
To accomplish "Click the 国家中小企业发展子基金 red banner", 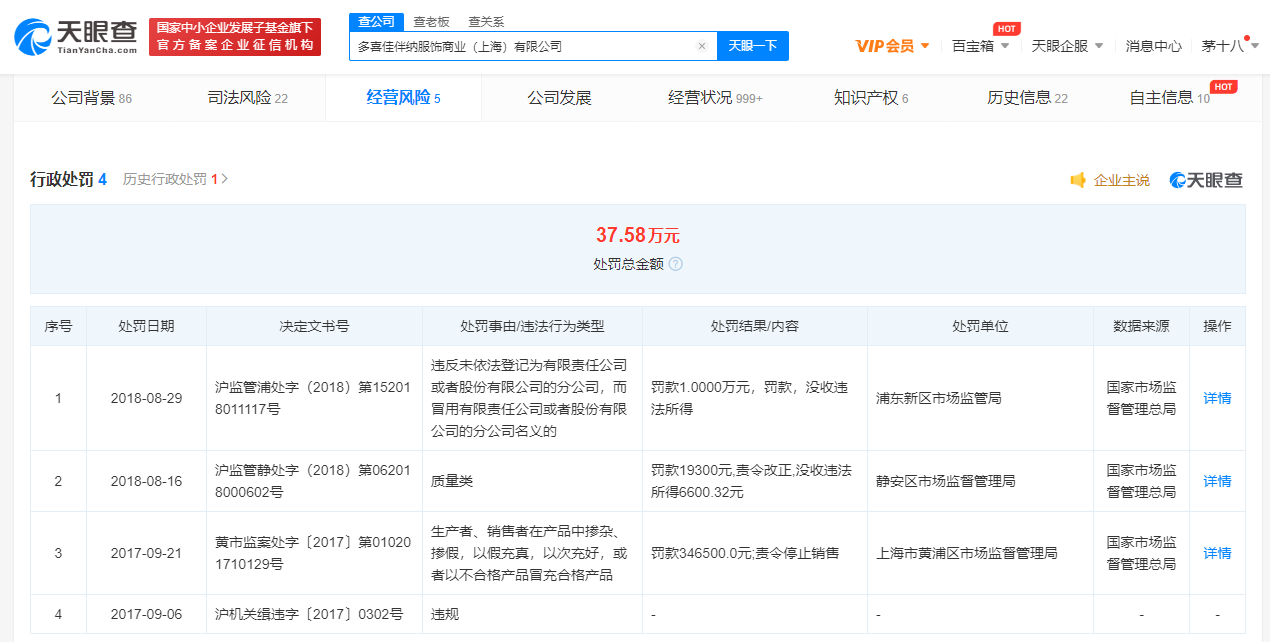I will click(x=235, y=37).
